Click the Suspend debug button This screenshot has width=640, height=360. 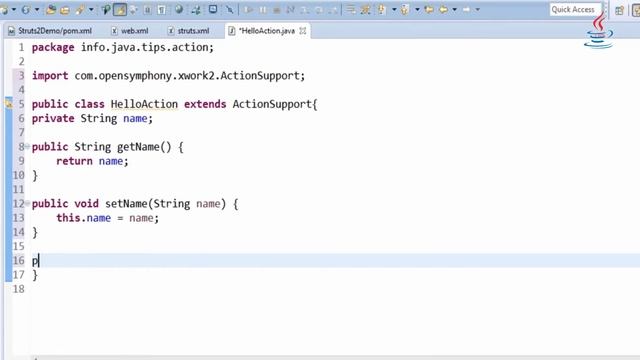coord(263,9)
